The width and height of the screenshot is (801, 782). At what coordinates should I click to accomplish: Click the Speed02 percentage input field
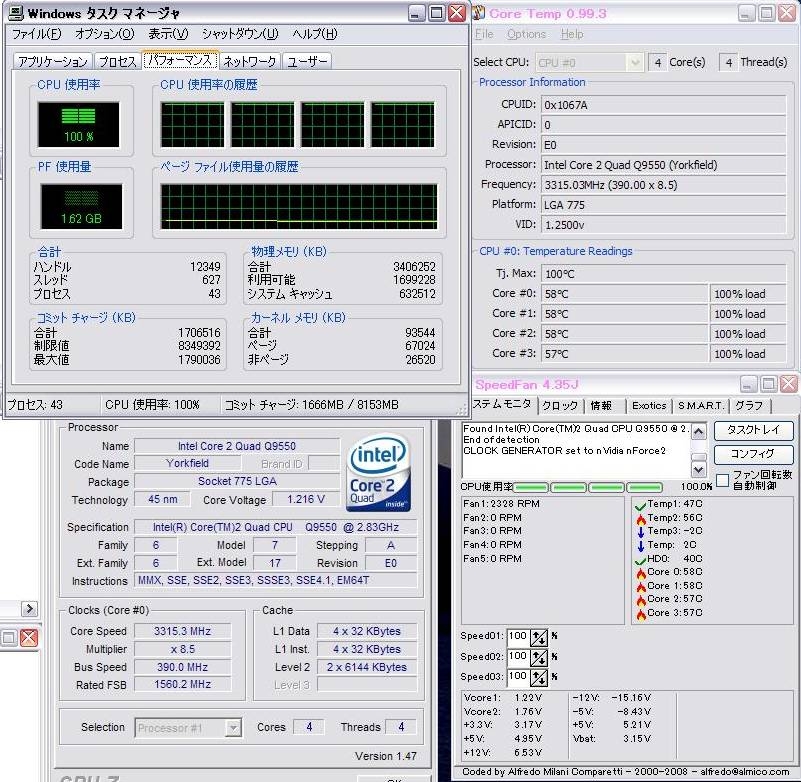(x=517, y=657)
